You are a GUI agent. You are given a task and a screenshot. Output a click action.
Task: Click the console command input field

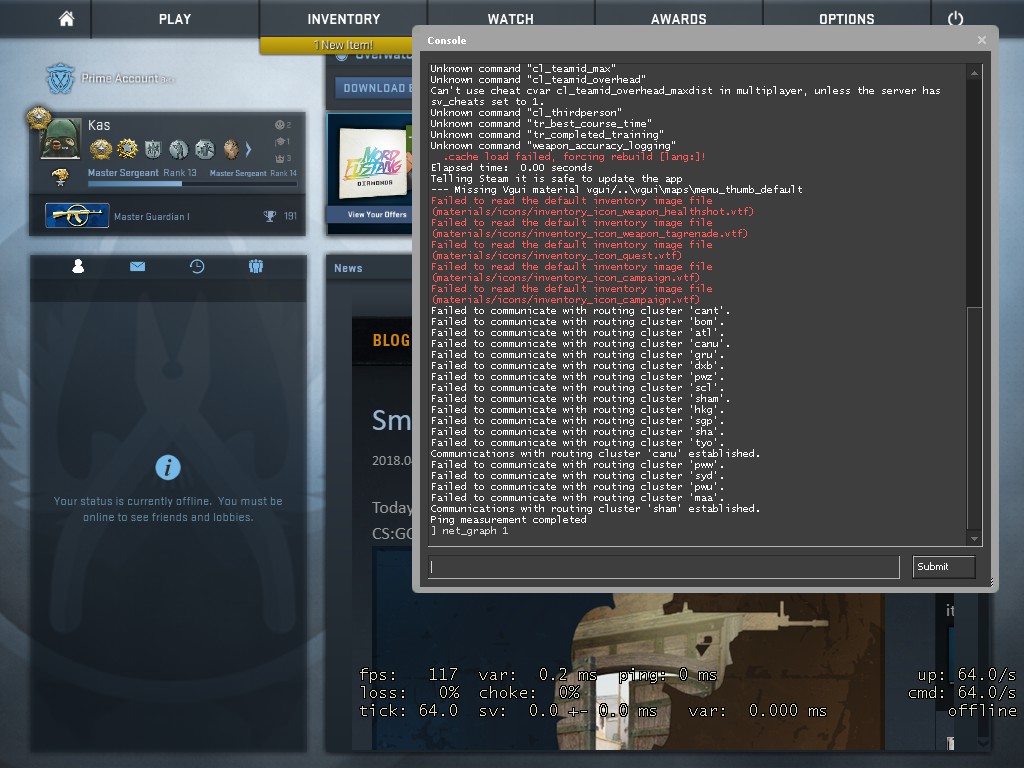664,567
